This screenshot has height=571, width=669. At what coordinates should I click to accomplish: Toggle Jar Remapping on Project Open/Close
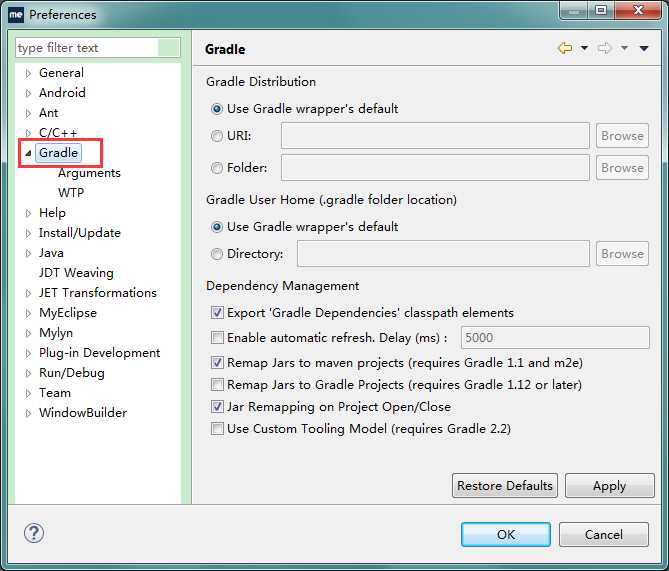(217, 407)
